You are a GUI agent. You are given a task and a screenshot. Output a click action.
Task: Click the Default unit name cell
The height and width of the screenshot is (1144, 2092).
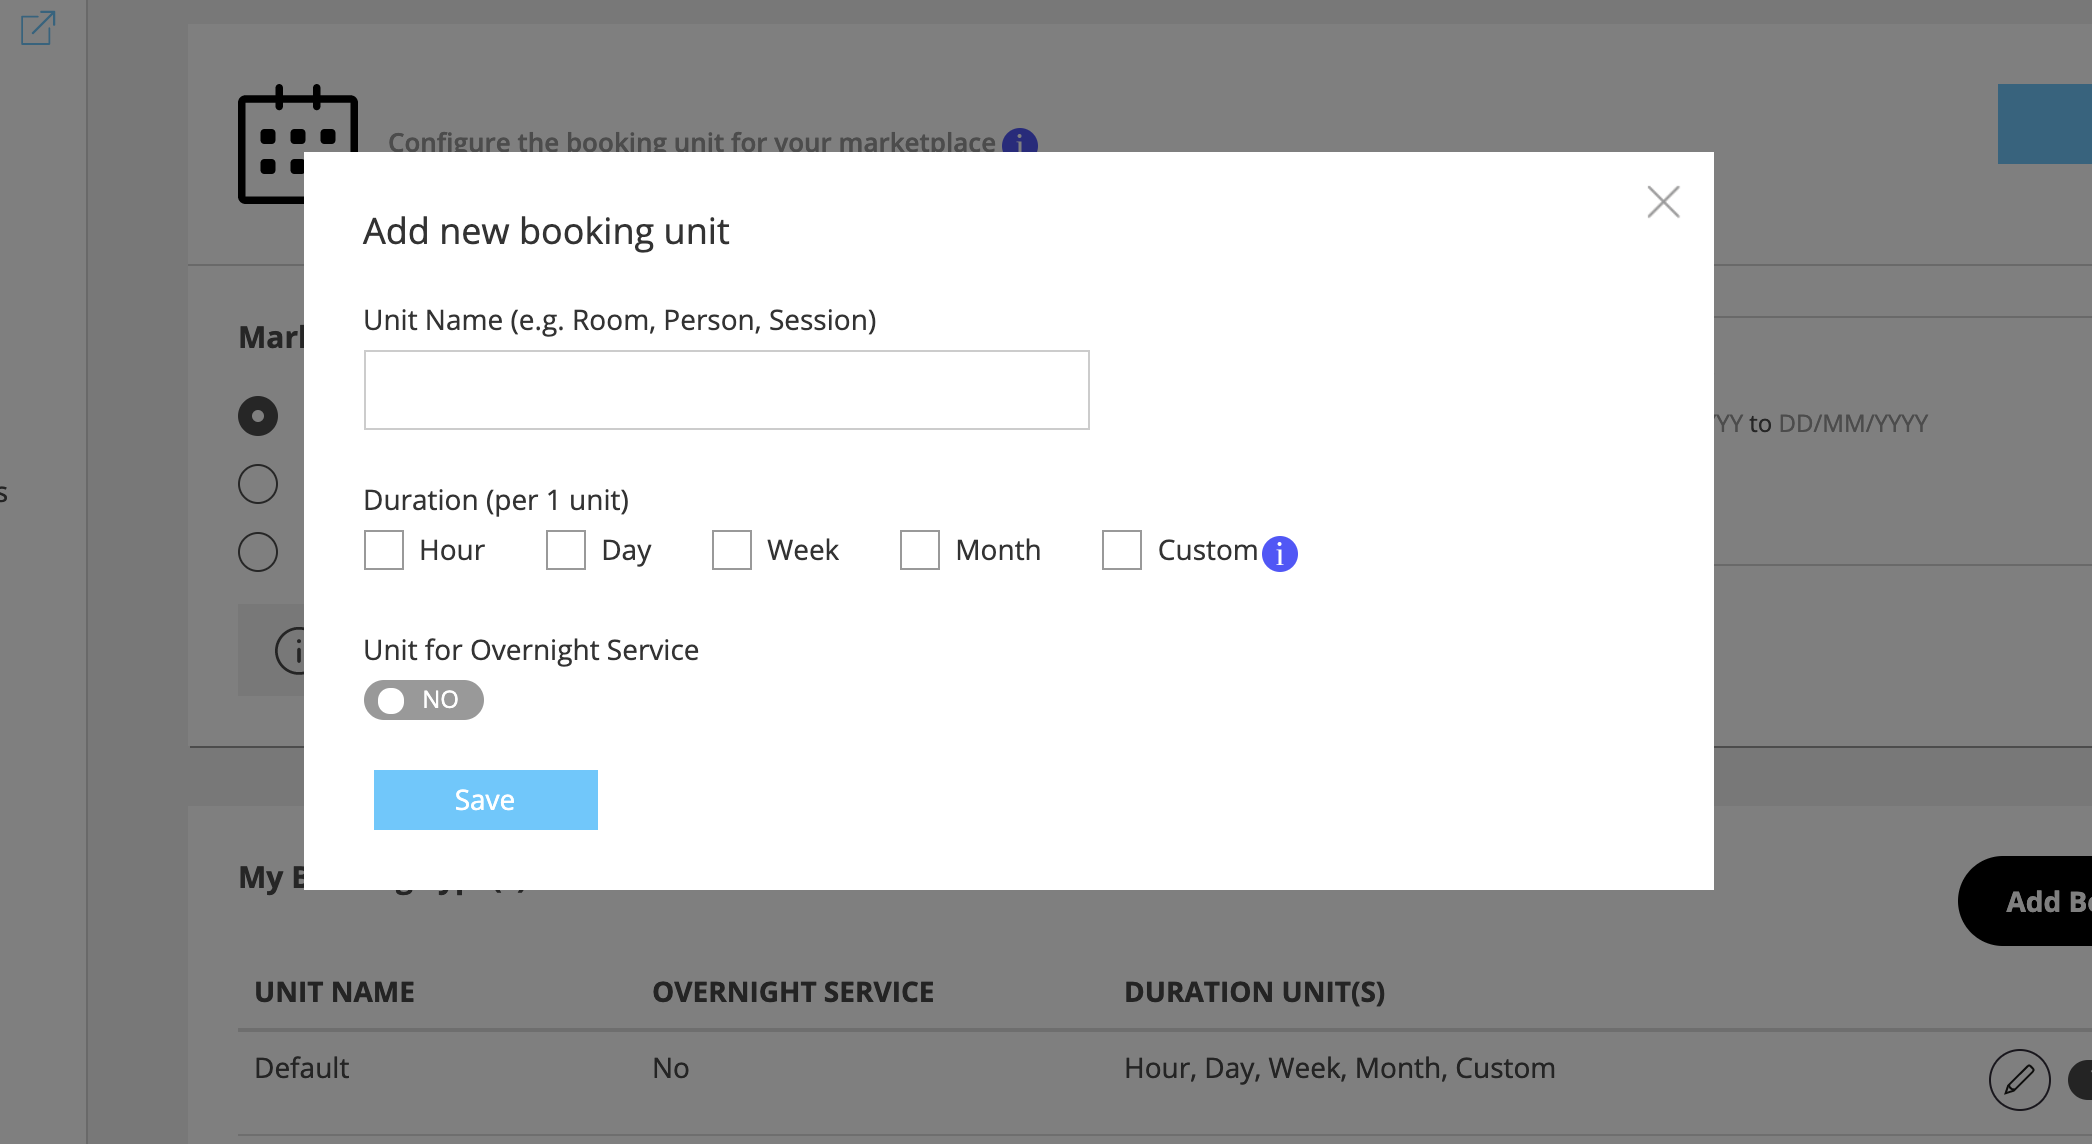coord(302,1068)
